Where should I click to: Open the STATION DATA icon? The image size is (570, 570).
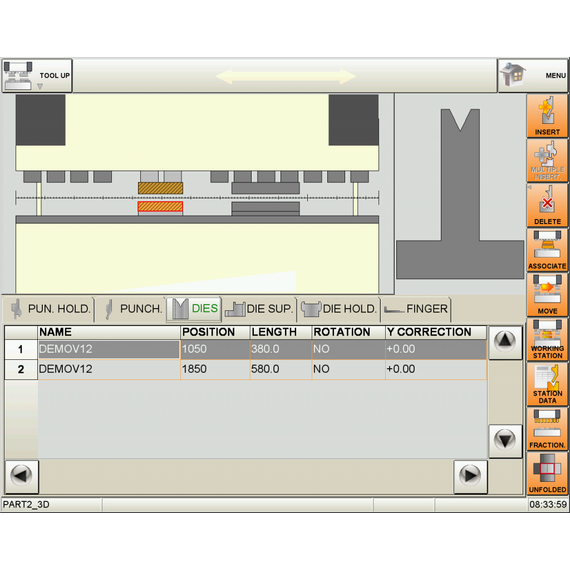(547, 384)
